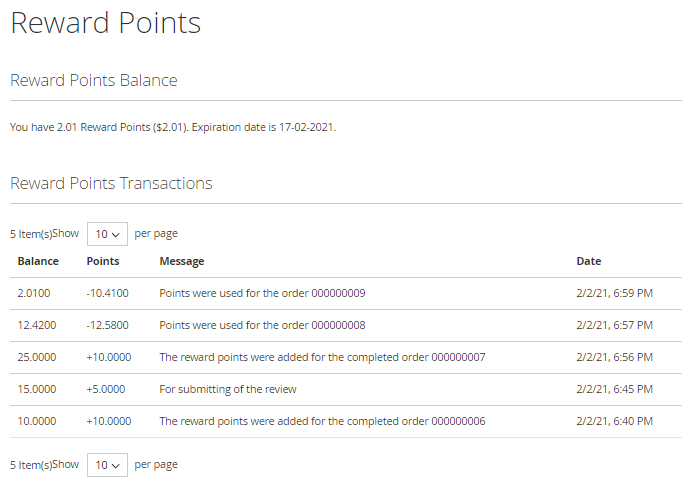Click the Message column header
This screenshot has width=685, height=493.
181,261
